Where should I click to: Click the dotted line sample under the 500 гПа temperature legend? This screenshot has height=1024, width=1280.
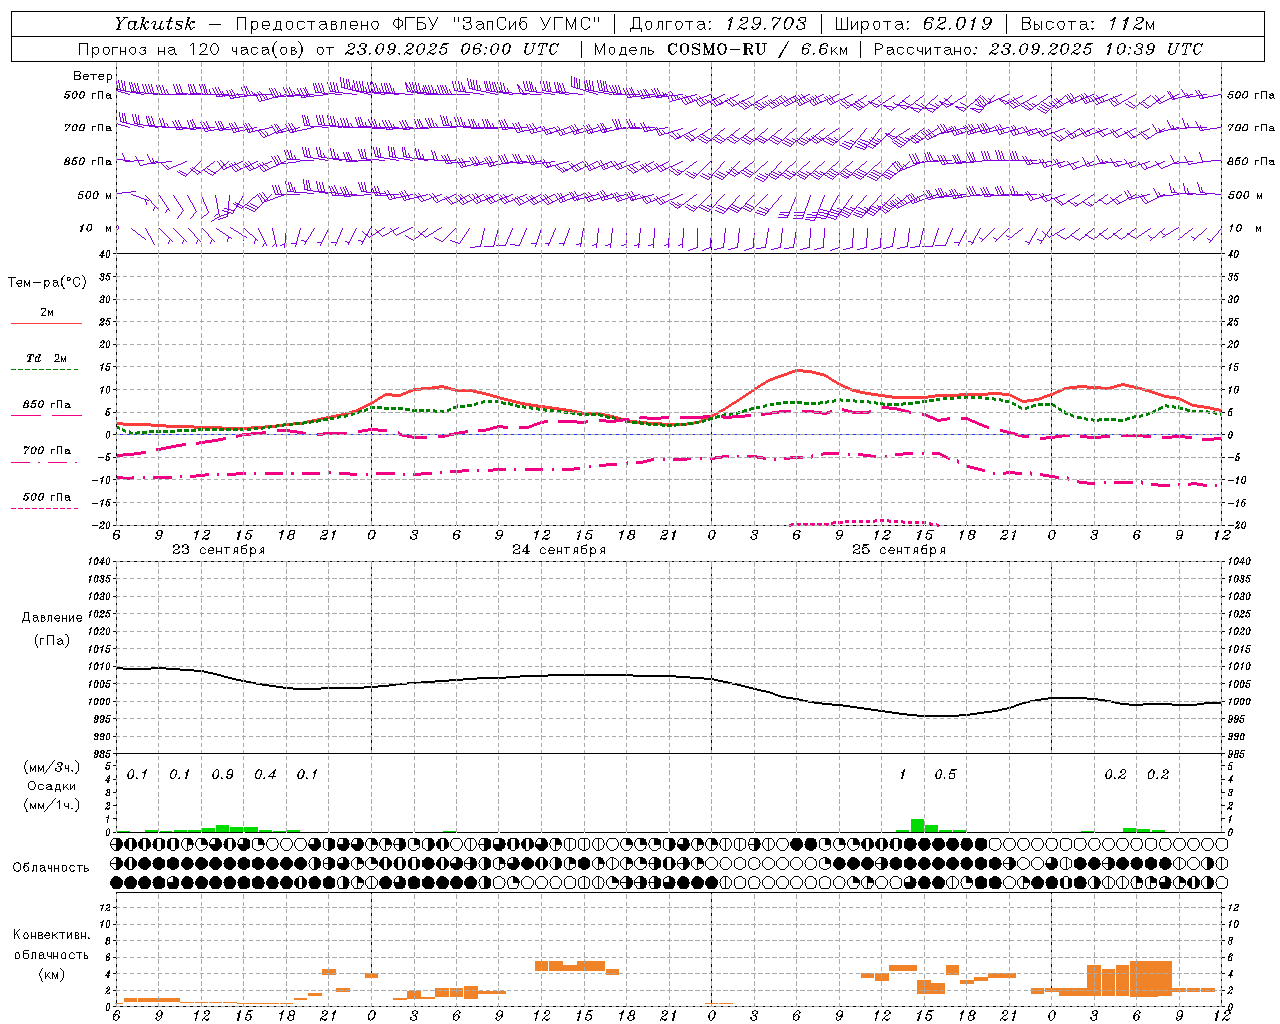(44, 508)
